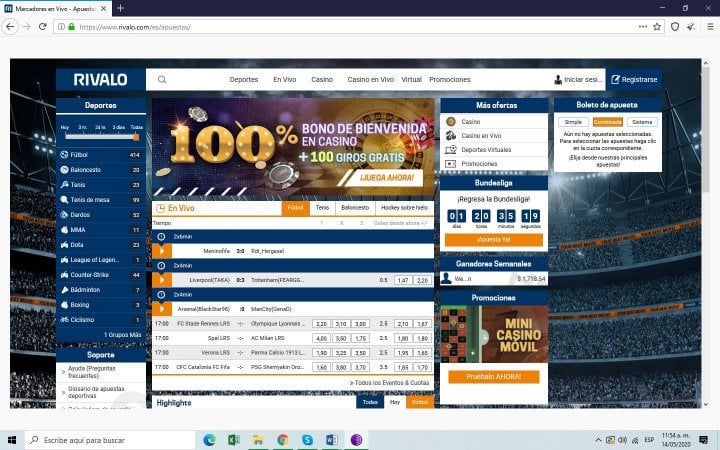This screenshot has height=450, width=720.
Task: Click the Tenis de mesa paddle icon
Action: [64, 200]
